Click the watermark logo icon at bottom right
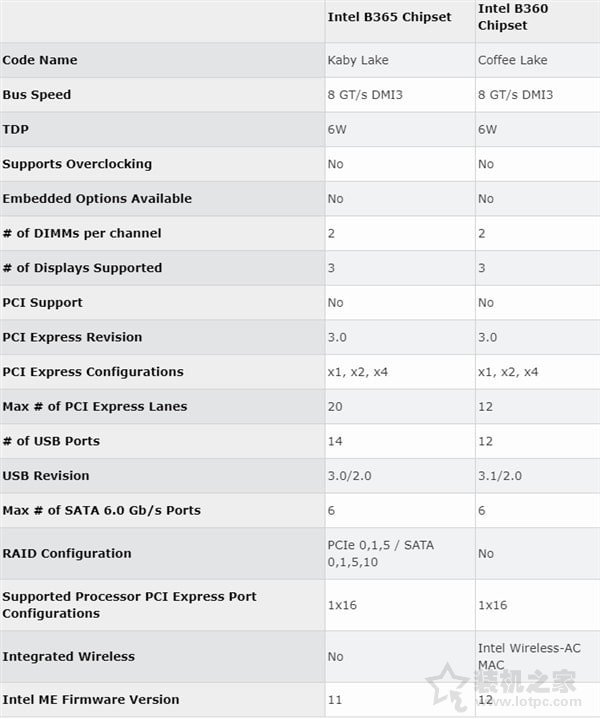Image resolution: width=600 pixels, height=719 pixels. (451, 688)
